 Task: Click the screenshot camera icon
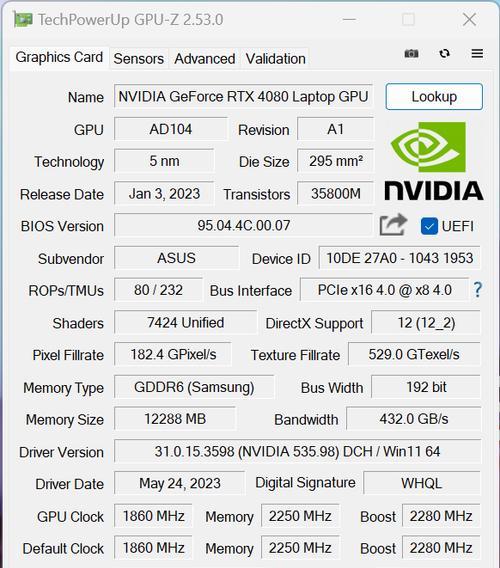pyautogui.click(x=411, y=54)
